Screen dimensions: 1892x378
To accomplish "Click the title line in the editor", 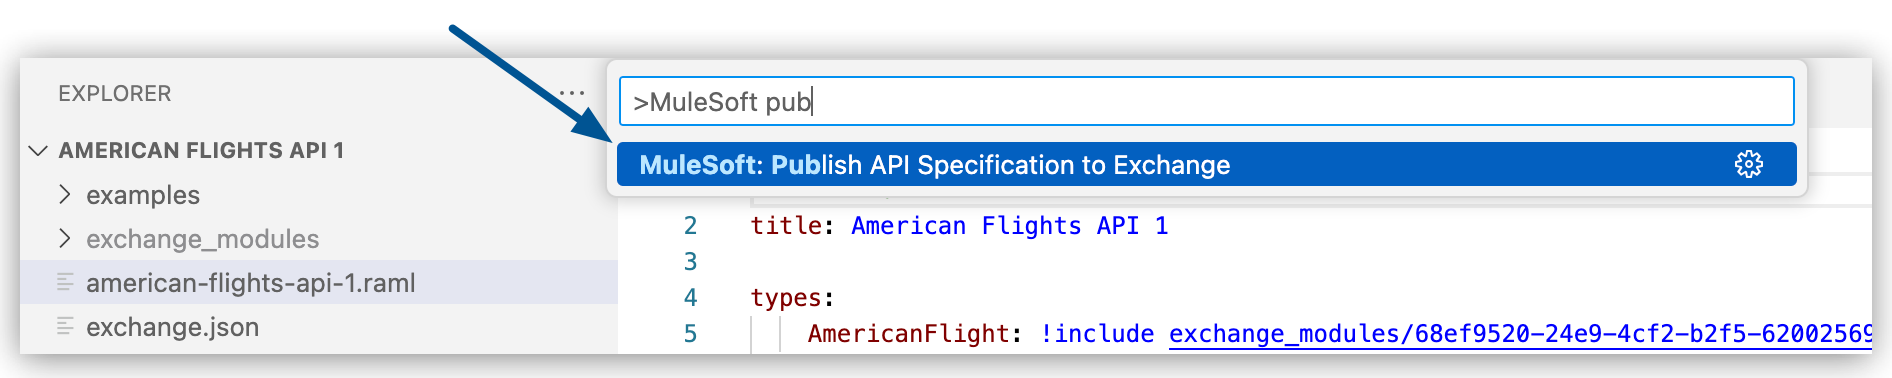I will click(x=959, y=226).
